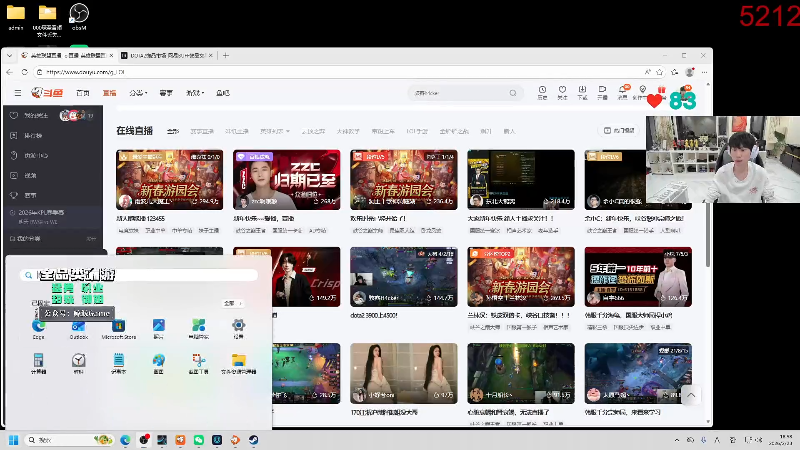The image size is (800, 450).
Task: Launch Outlook from the Start menu pinned apps
Action: click(x=78, y=326)
